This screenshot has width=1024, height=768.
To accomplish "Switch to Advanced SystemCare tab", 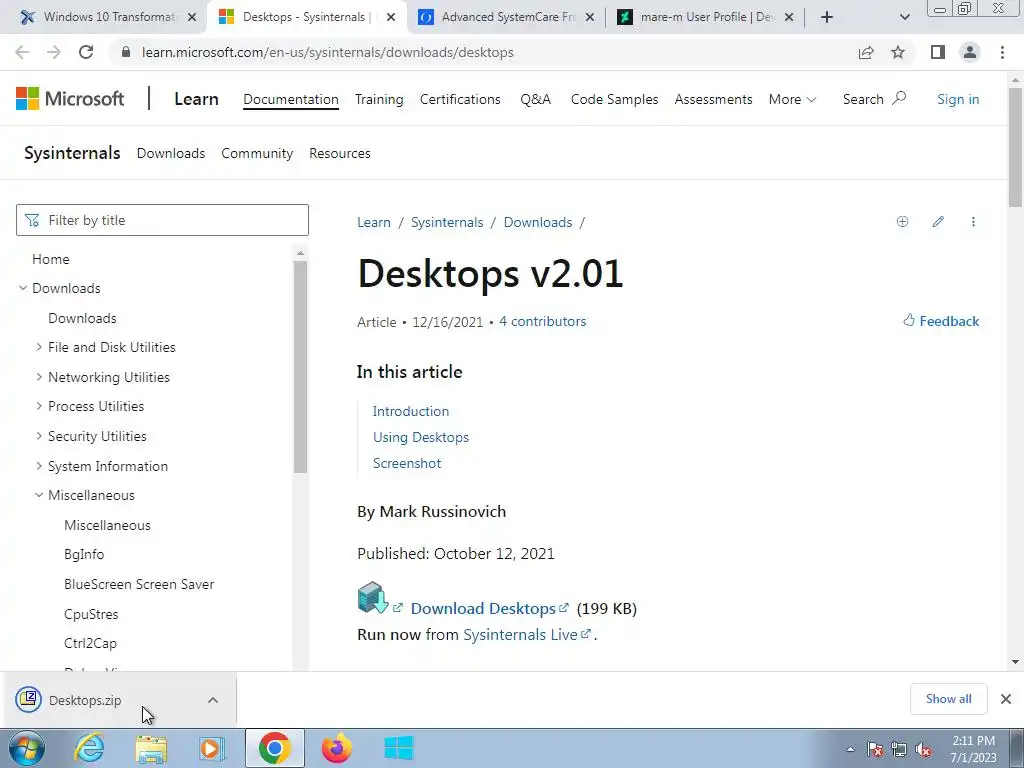I will [507, 17].
